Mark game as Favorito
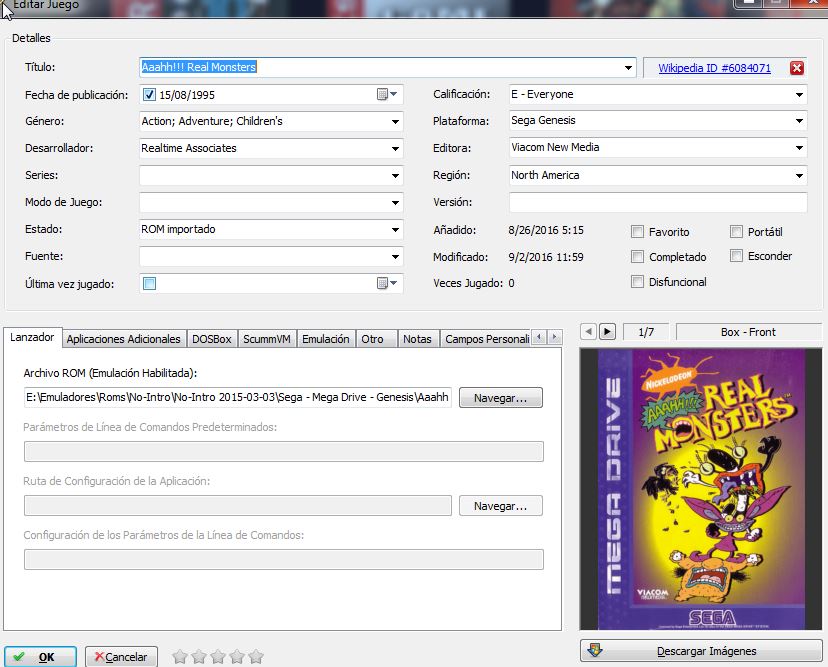Image resolution: width=828 pixels, height=667 pixels. coord(637,231)
